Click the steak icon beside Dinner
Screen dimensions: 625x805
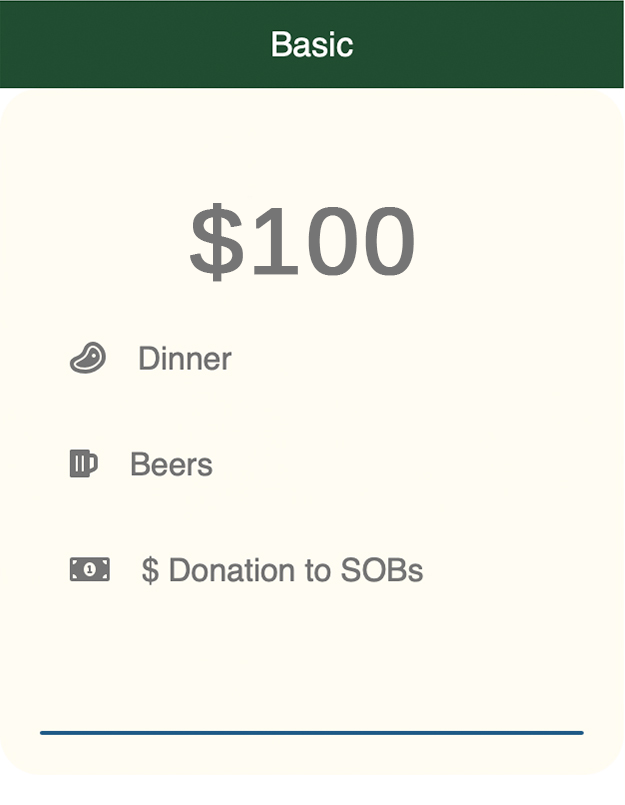pyautogui.click(x=88, y=358)
